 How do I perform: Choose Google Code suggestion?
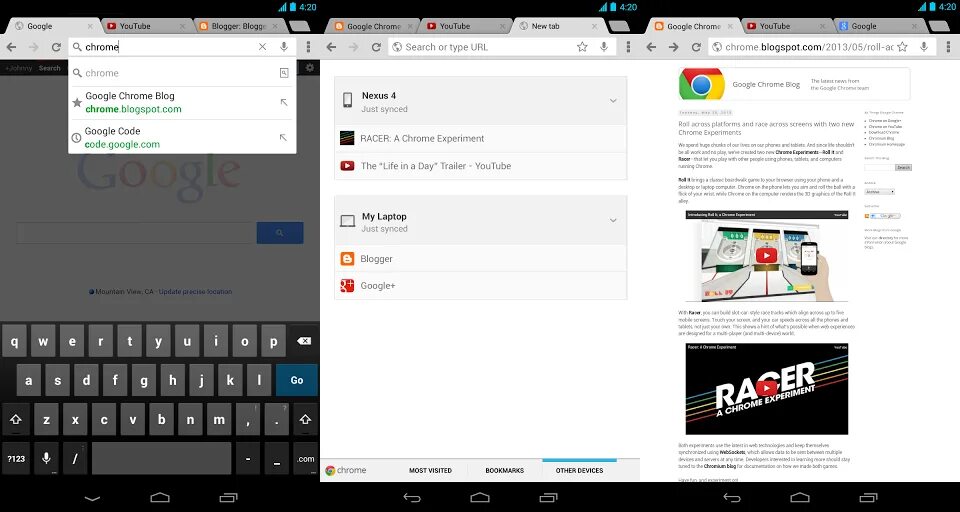(x=182, y=137)
